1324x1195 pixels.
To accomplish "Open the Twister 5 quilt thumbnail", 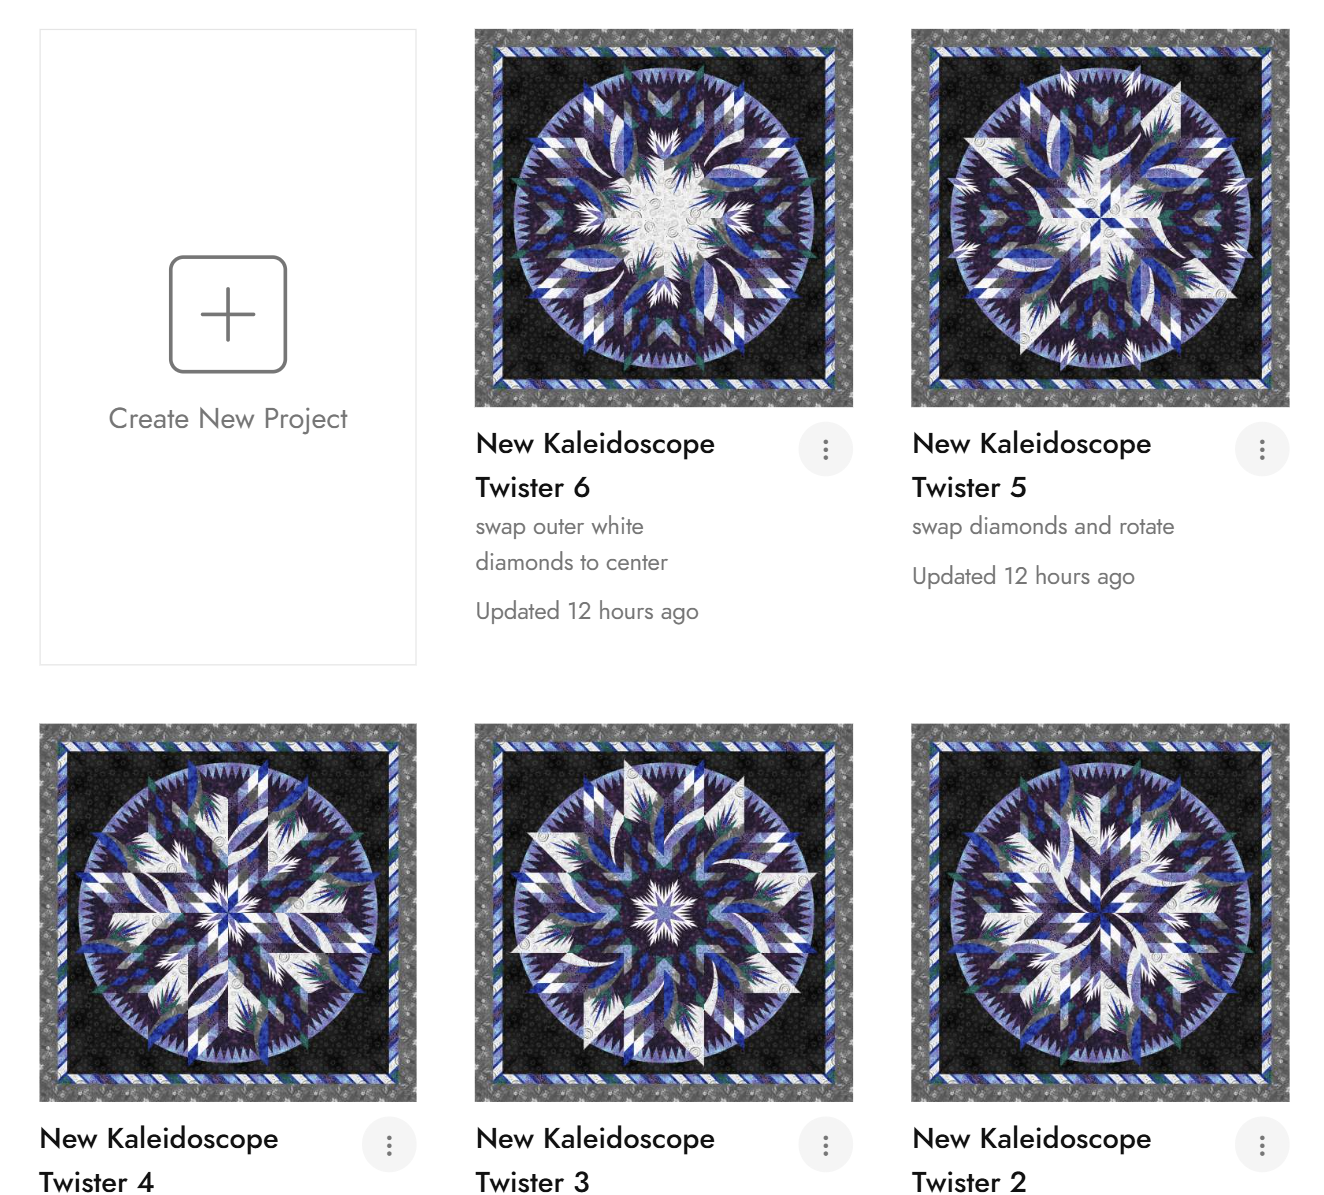I will click(x=1100, y=218).
